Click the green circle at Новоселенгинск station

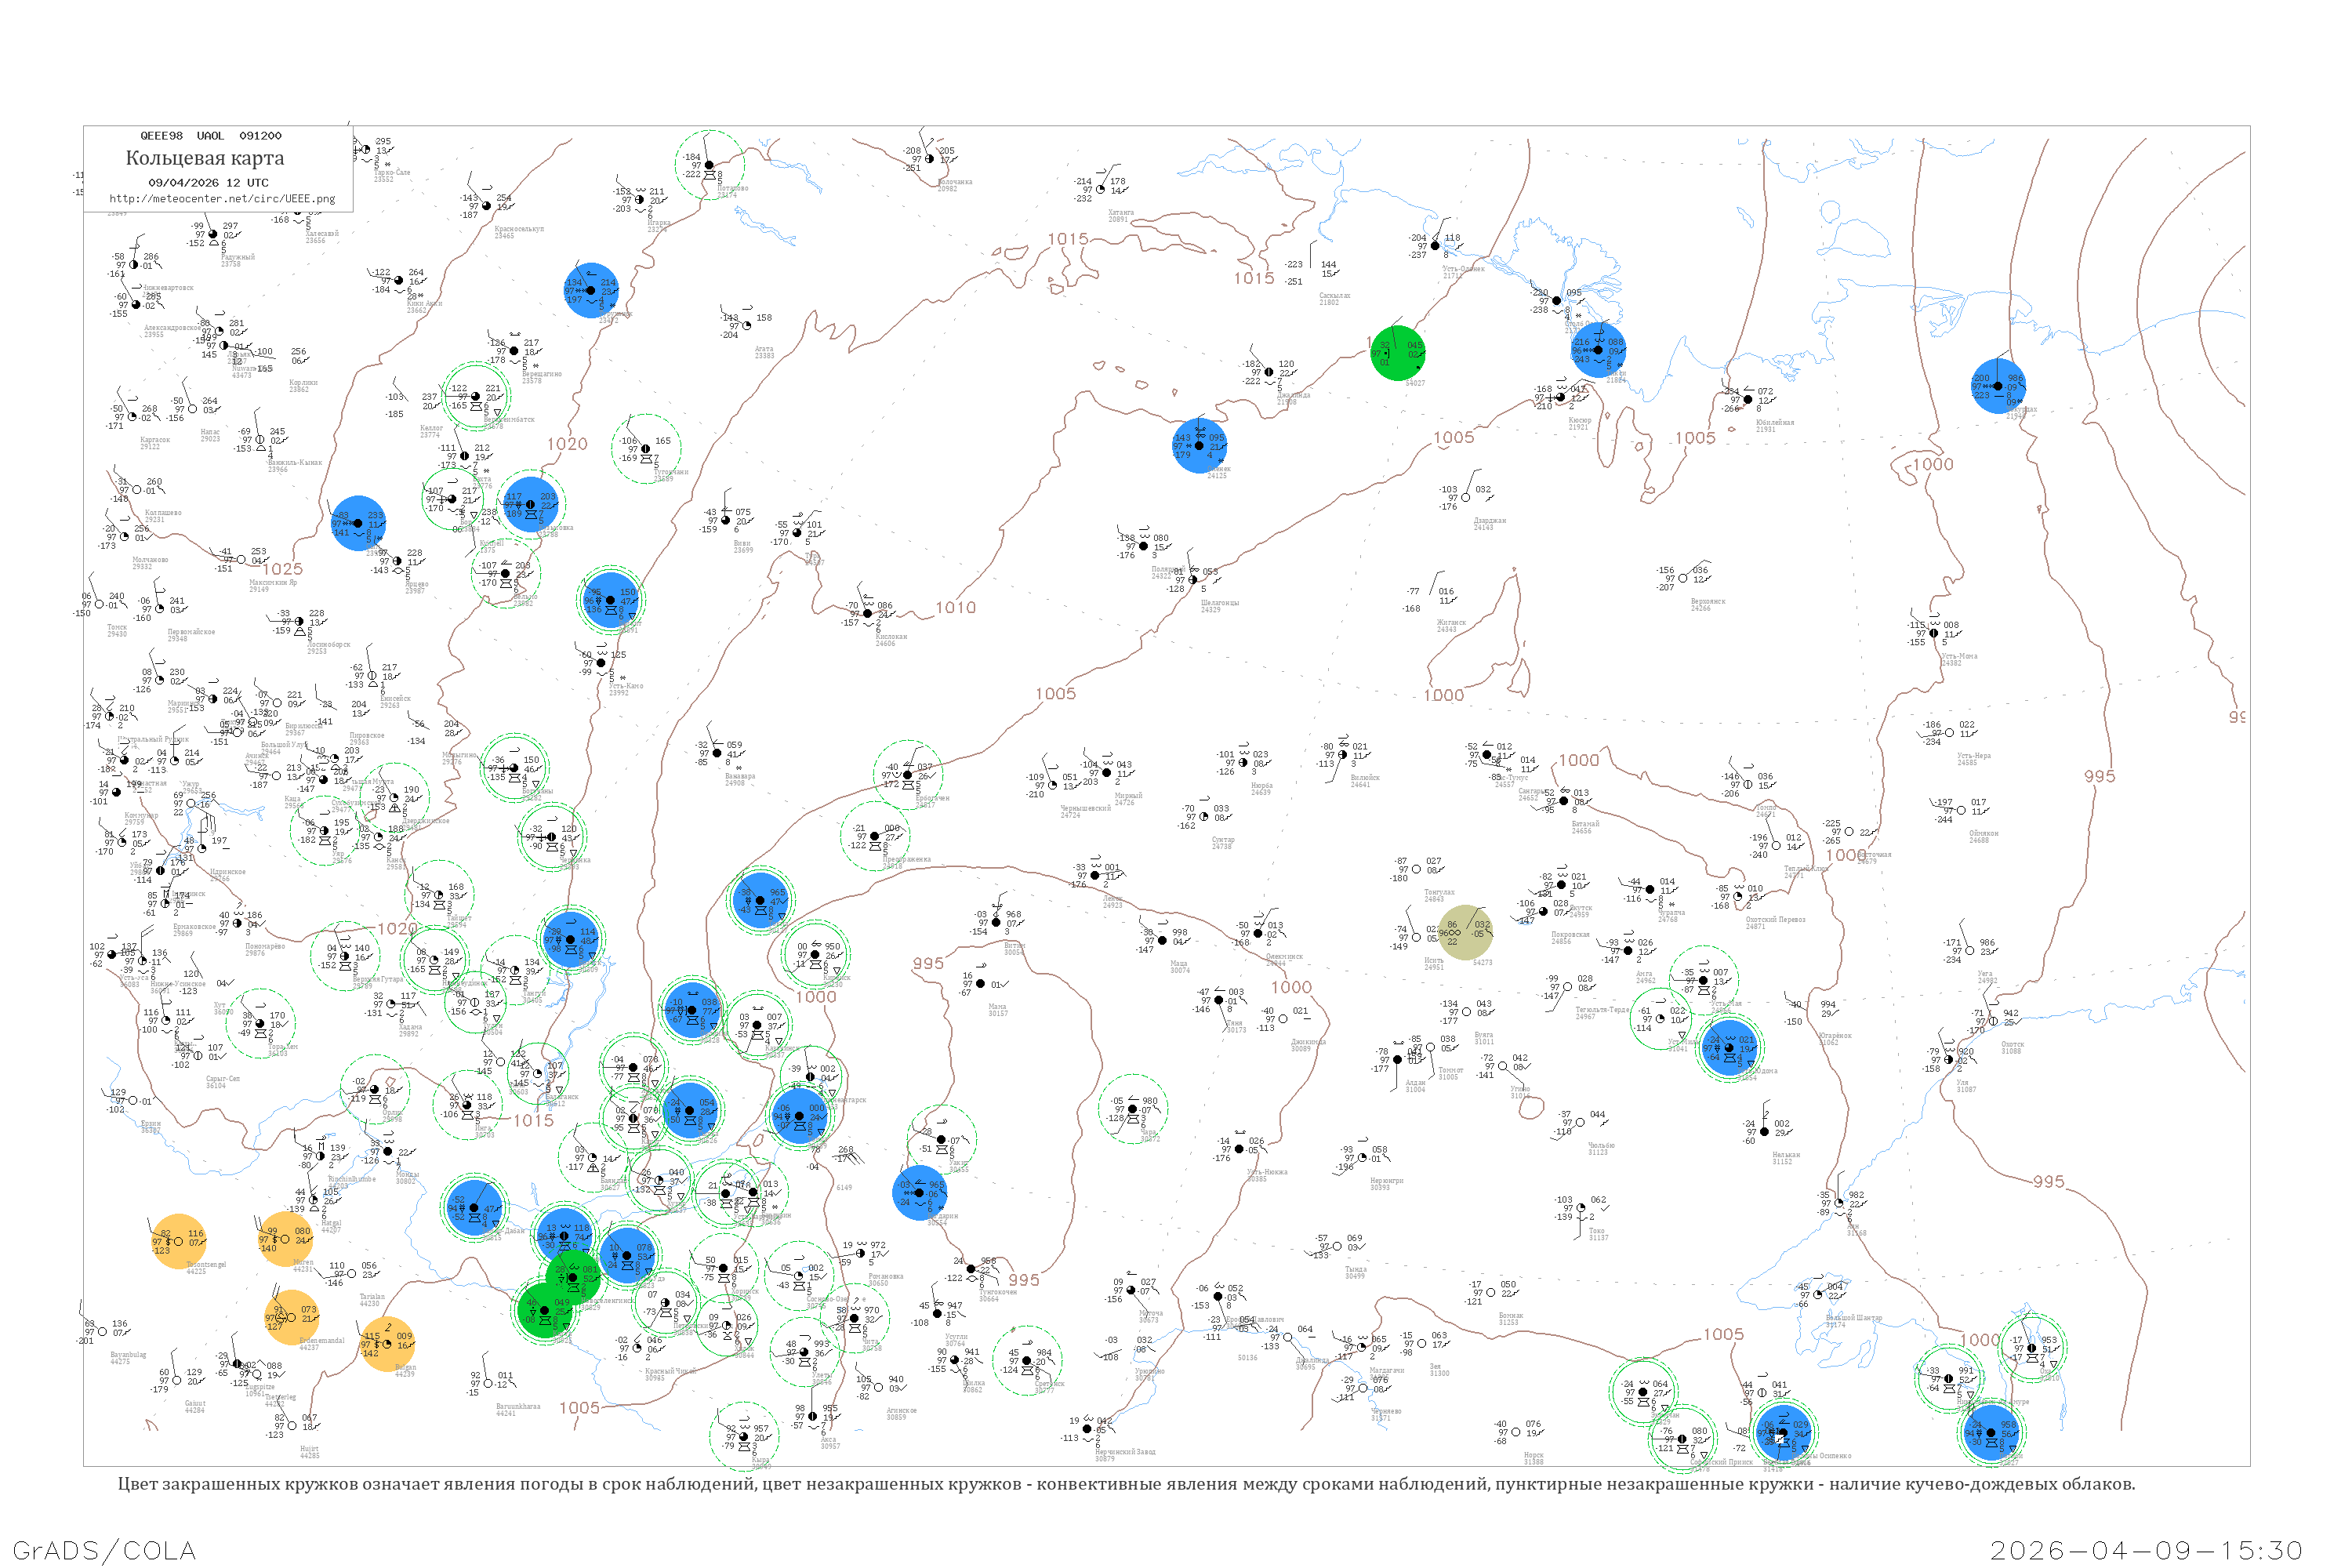[573, 1277]
